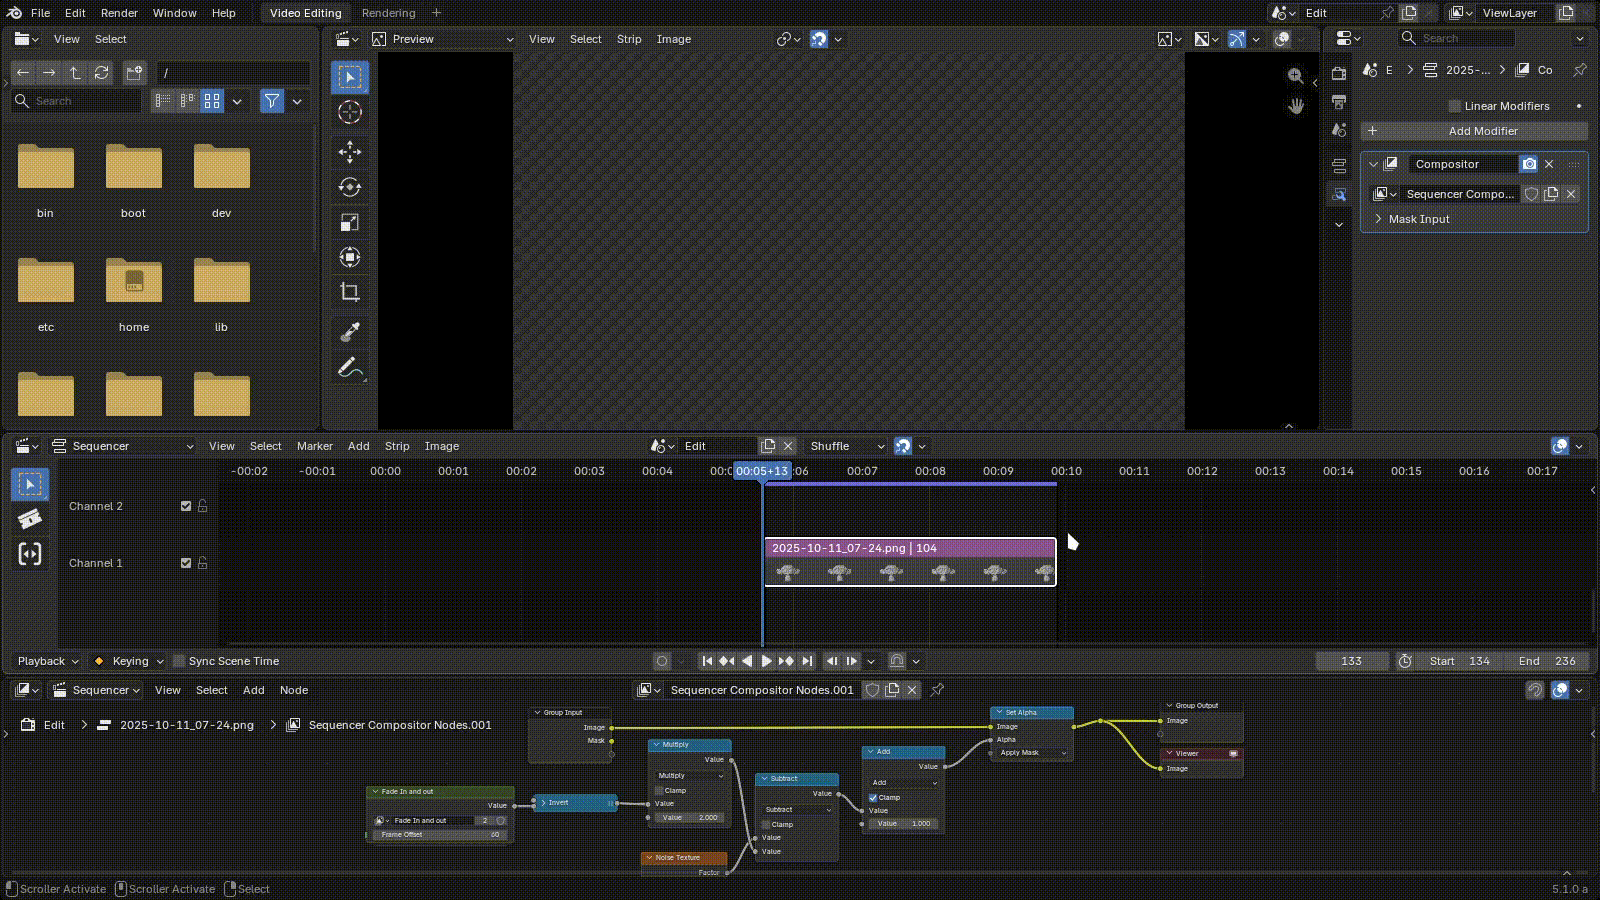Toggle Clamp checkbox in the Add node
Image resolution: width=1600 pixels, height=900 pixels.
[x=873, y=798]
